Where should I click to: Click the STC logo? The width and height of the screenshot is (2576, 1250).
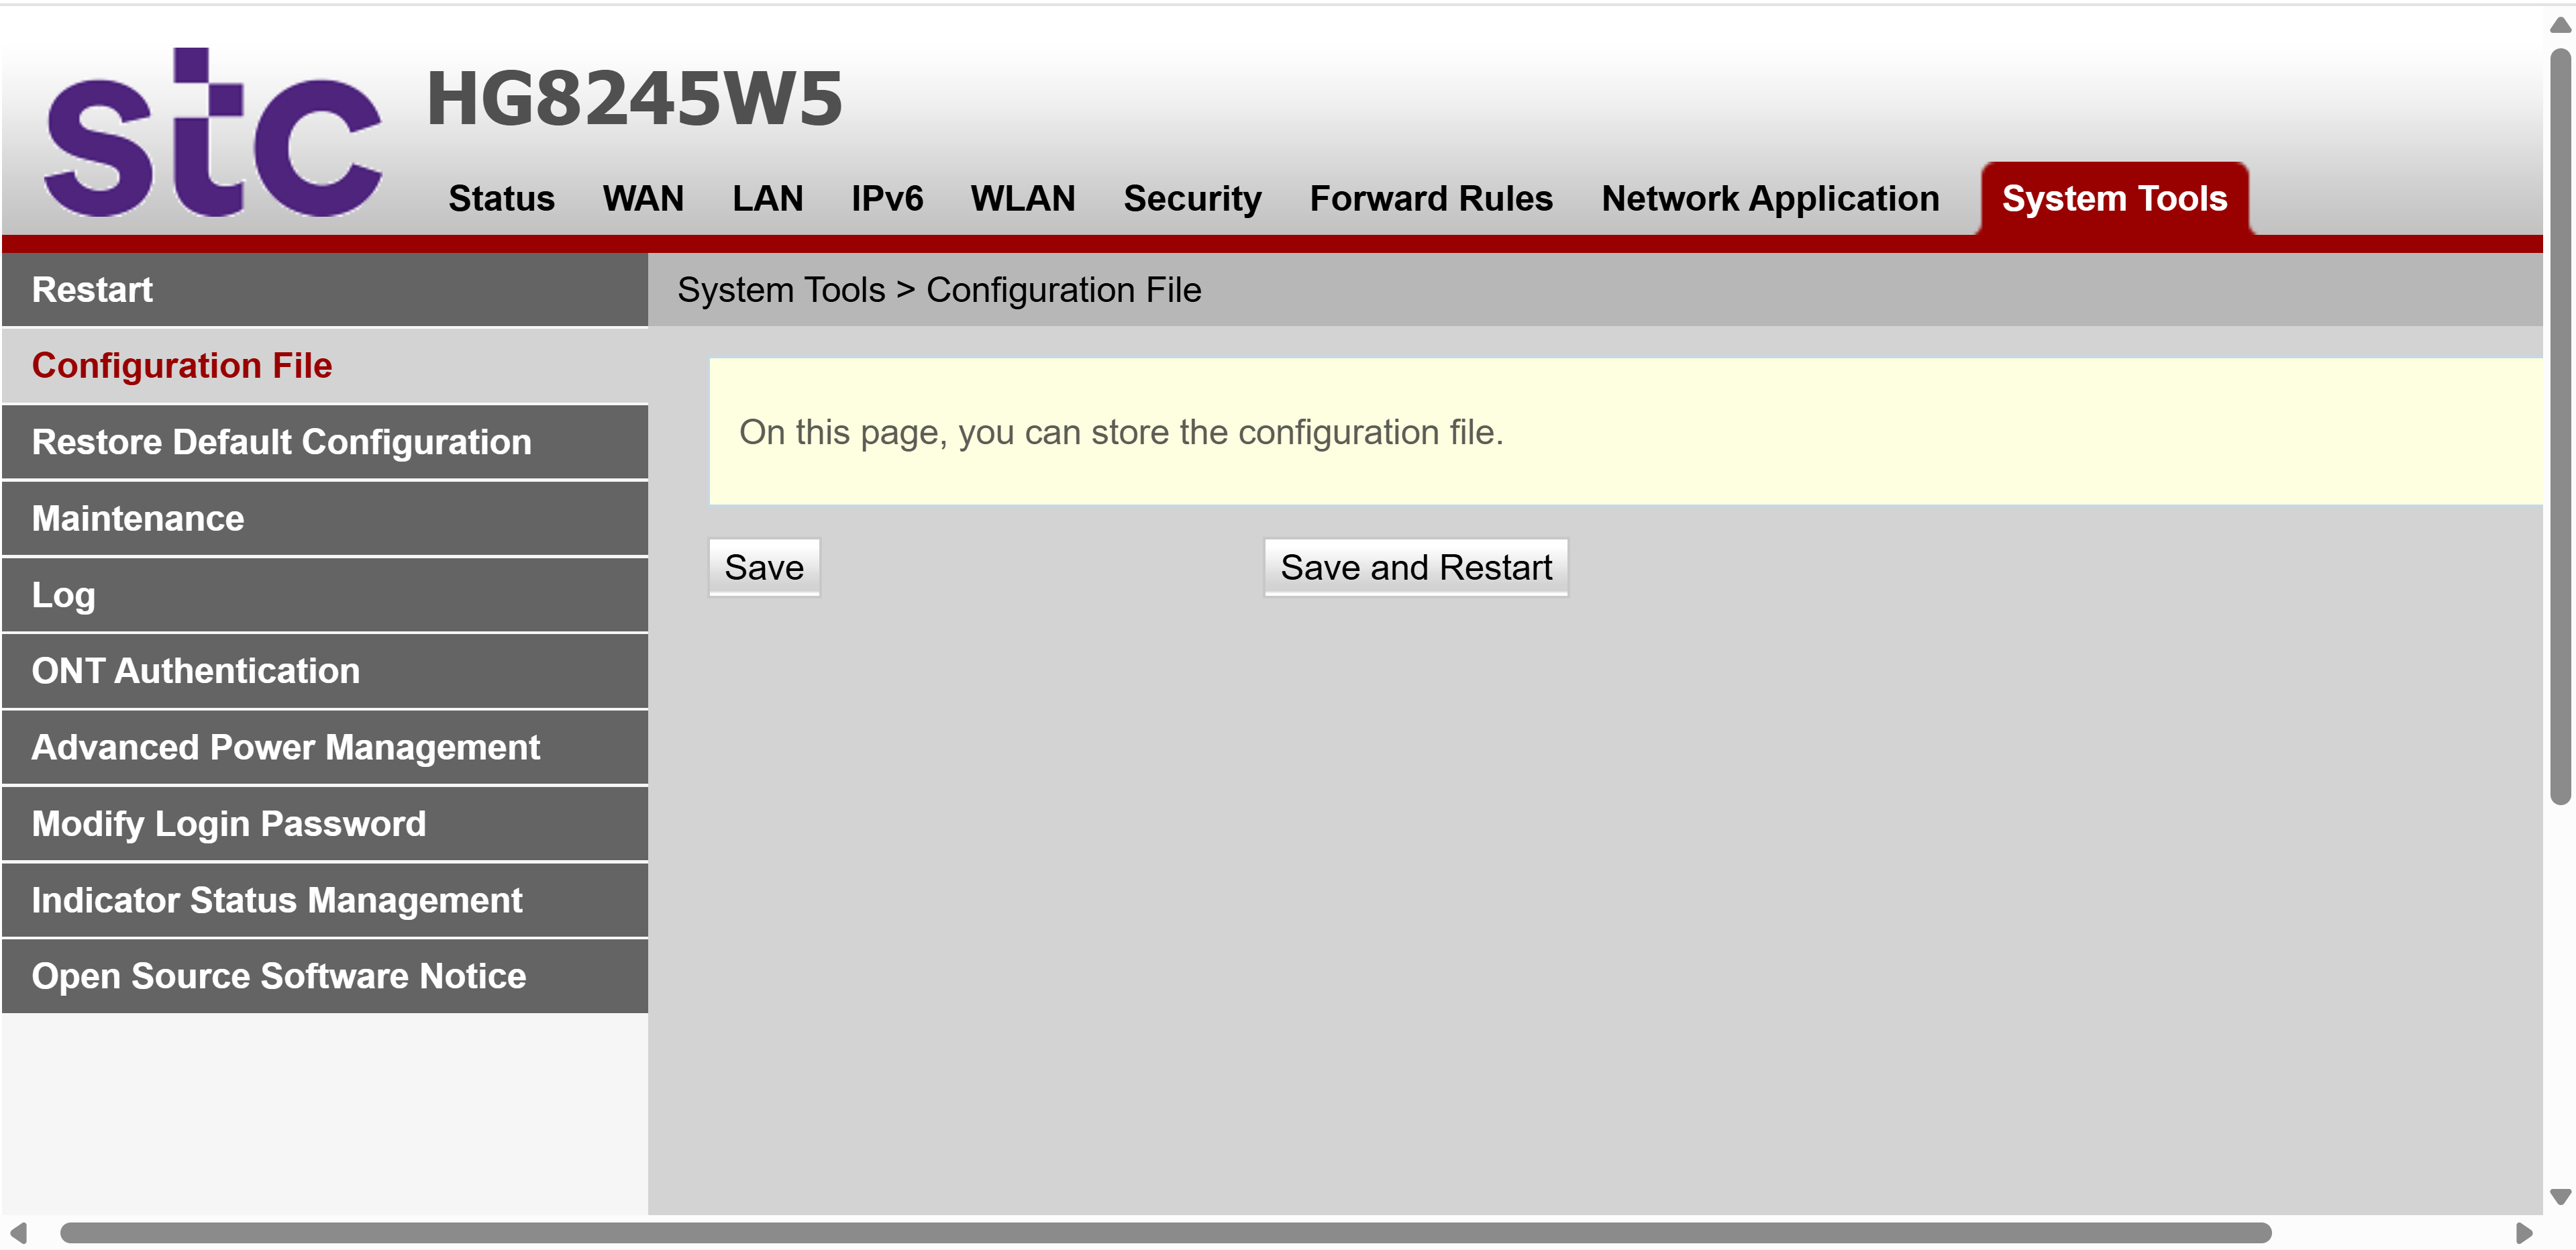pos(212,133)
